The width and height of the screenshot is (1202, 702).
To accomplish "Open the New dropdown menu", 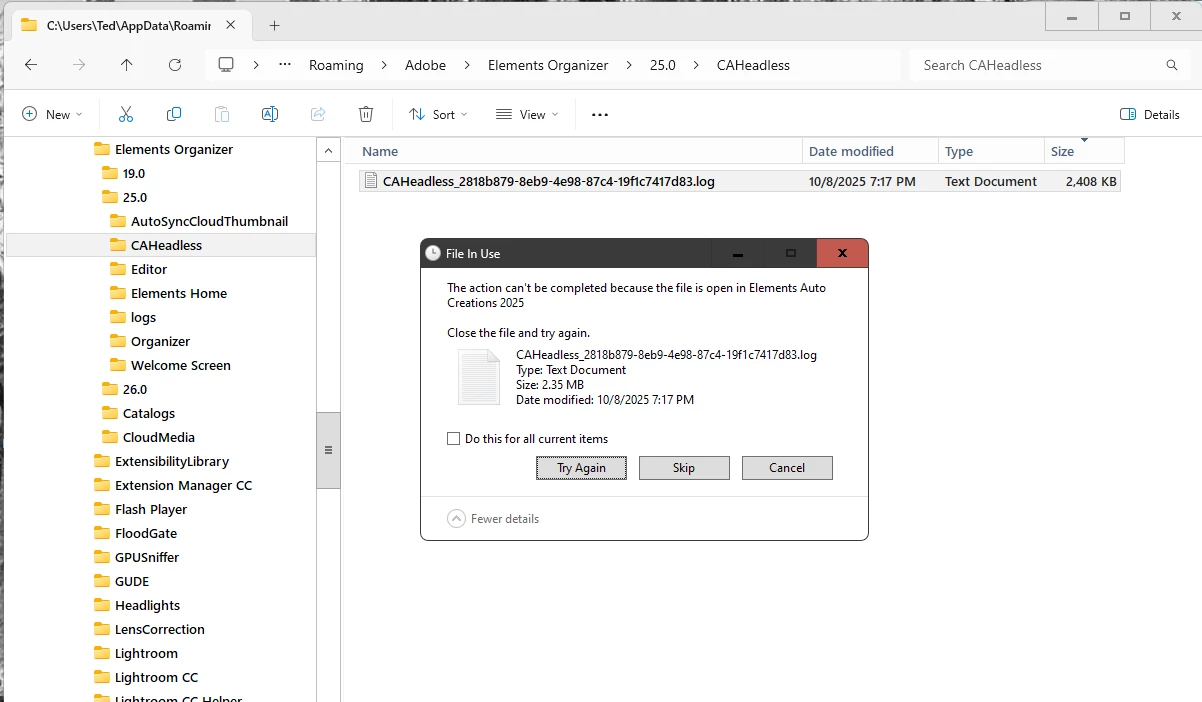I will point(53,114).
